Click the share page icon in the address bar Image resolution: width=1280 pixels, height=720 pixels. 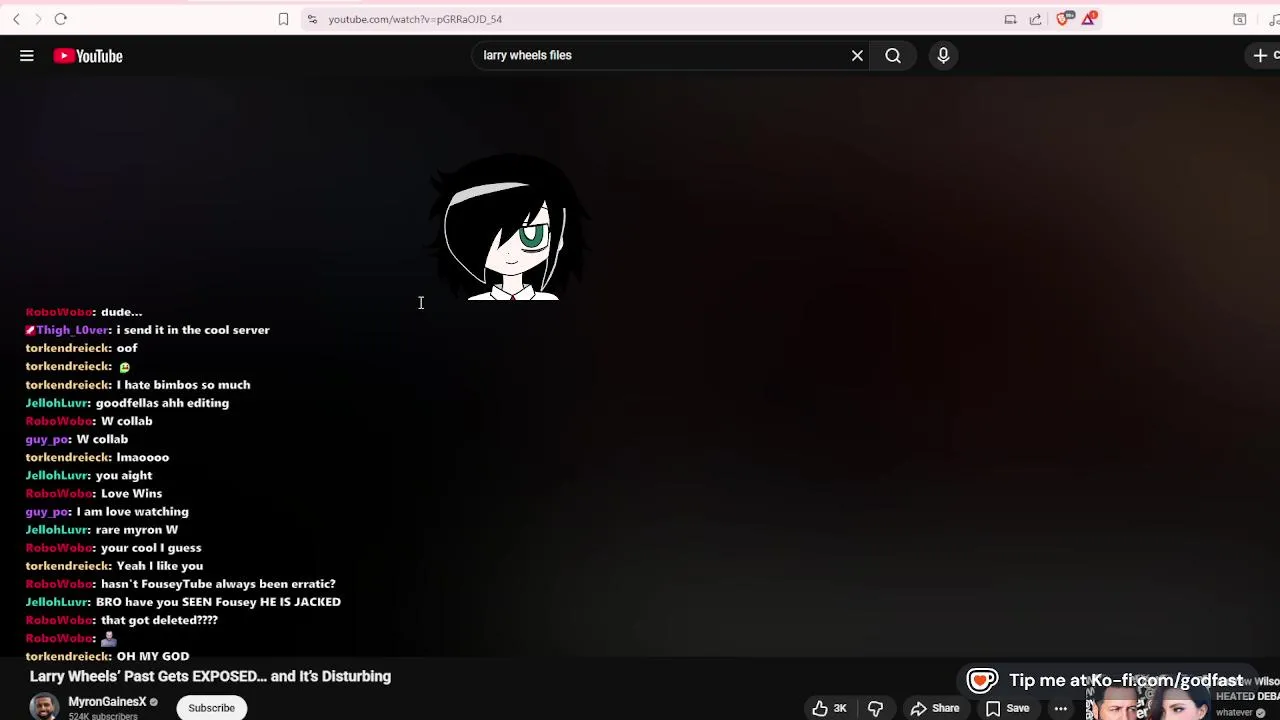1035,19
